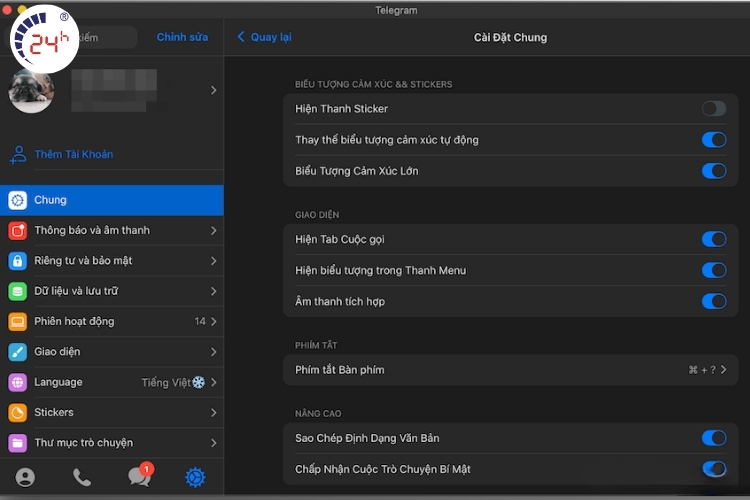Viewport: 750px width, 500px height.
Task: Click the Tiếng Việt language value
Action: (x=166, y=382)
